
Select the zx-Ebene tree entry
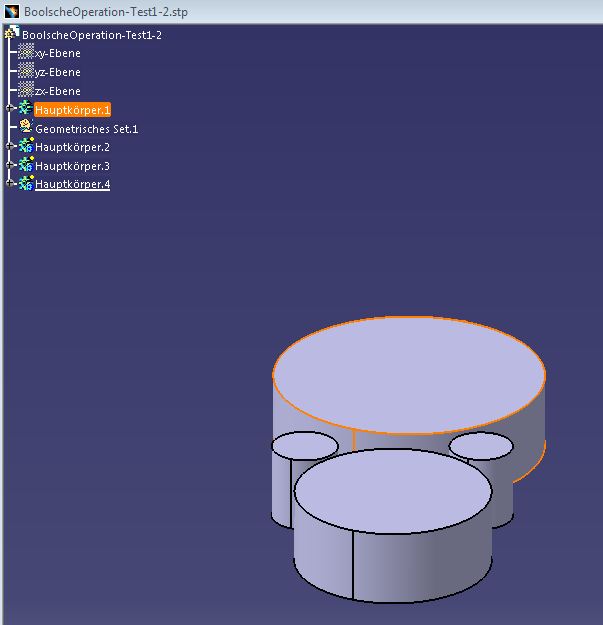tap(58, 91)
